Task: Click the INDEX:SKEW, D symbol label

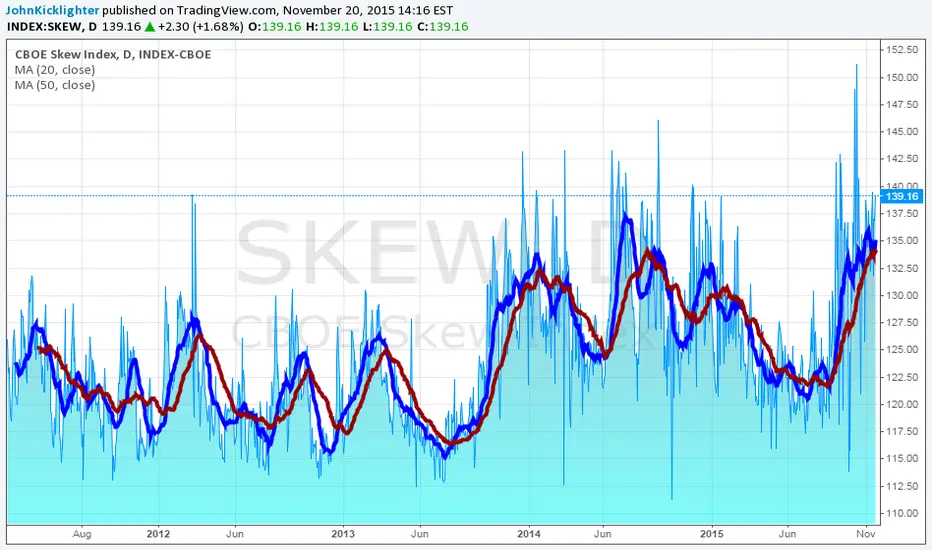Action: pyautogui.click(x=52, y=27)
